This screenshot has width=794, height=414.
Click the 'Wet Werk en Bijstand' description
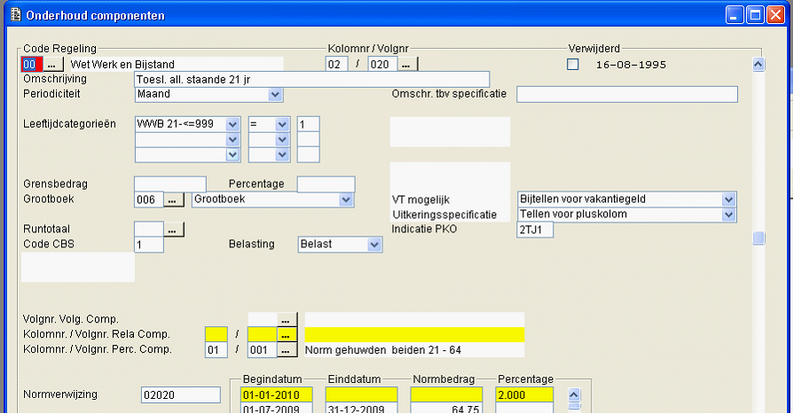pyautogui.click(x=123, y=65)
